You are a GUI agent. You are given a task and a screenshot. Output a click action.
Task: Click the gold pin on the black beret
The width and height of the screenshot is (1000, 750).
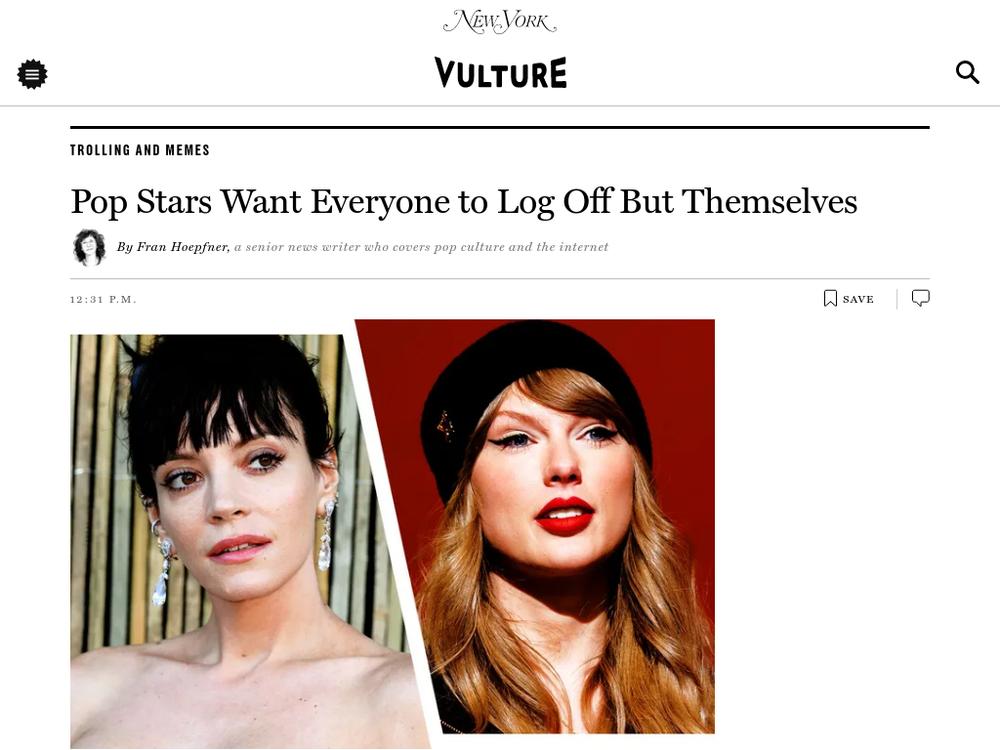click(x=446, y=426)
